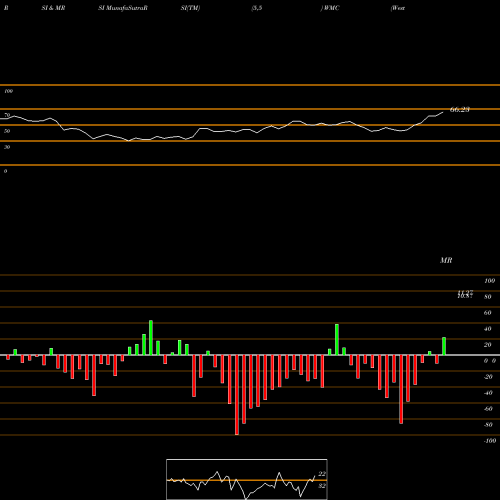
Task: Click the 'SI(TM)' header text
Action: pos(190,8)
